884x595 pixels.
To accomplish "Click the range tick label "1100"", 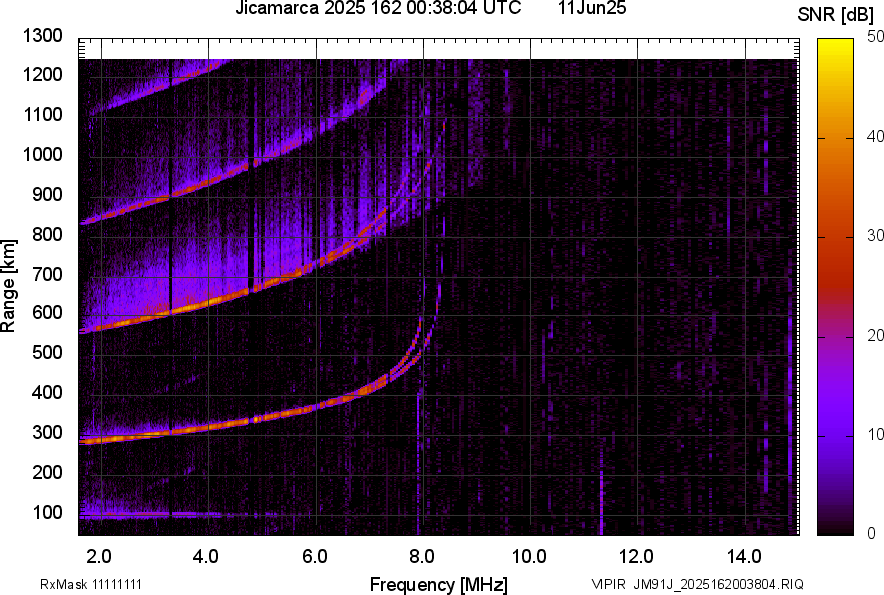I will pos(42,115).
